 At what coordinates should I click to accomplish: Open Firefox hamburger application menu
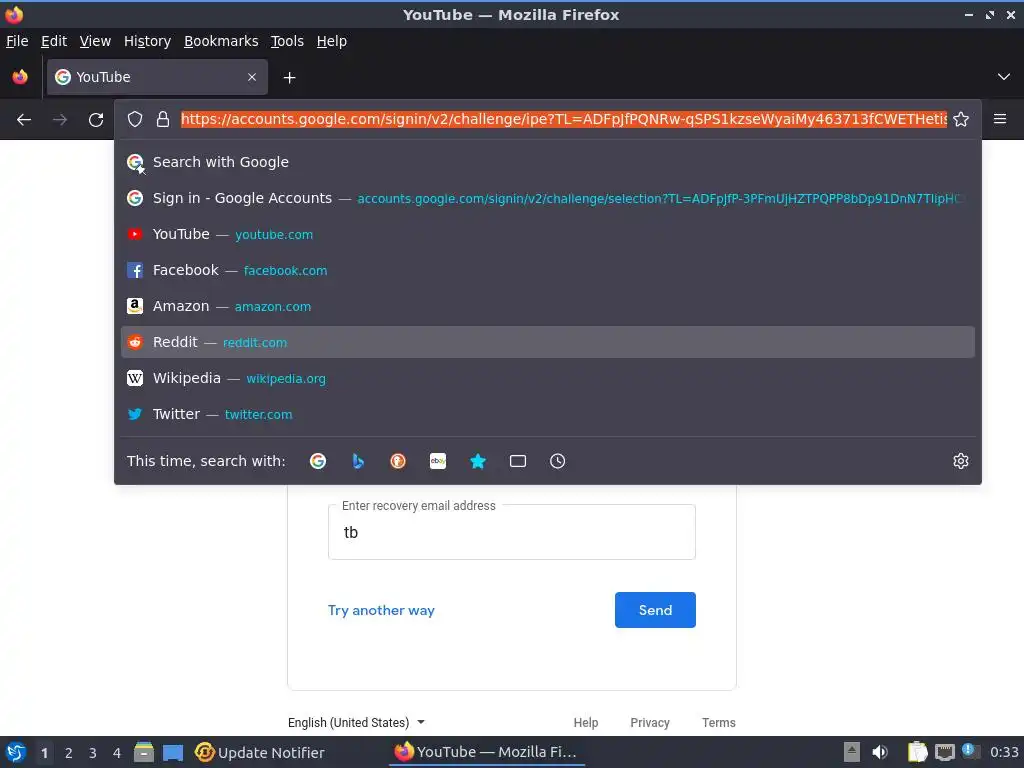[x=1000, y=119]
